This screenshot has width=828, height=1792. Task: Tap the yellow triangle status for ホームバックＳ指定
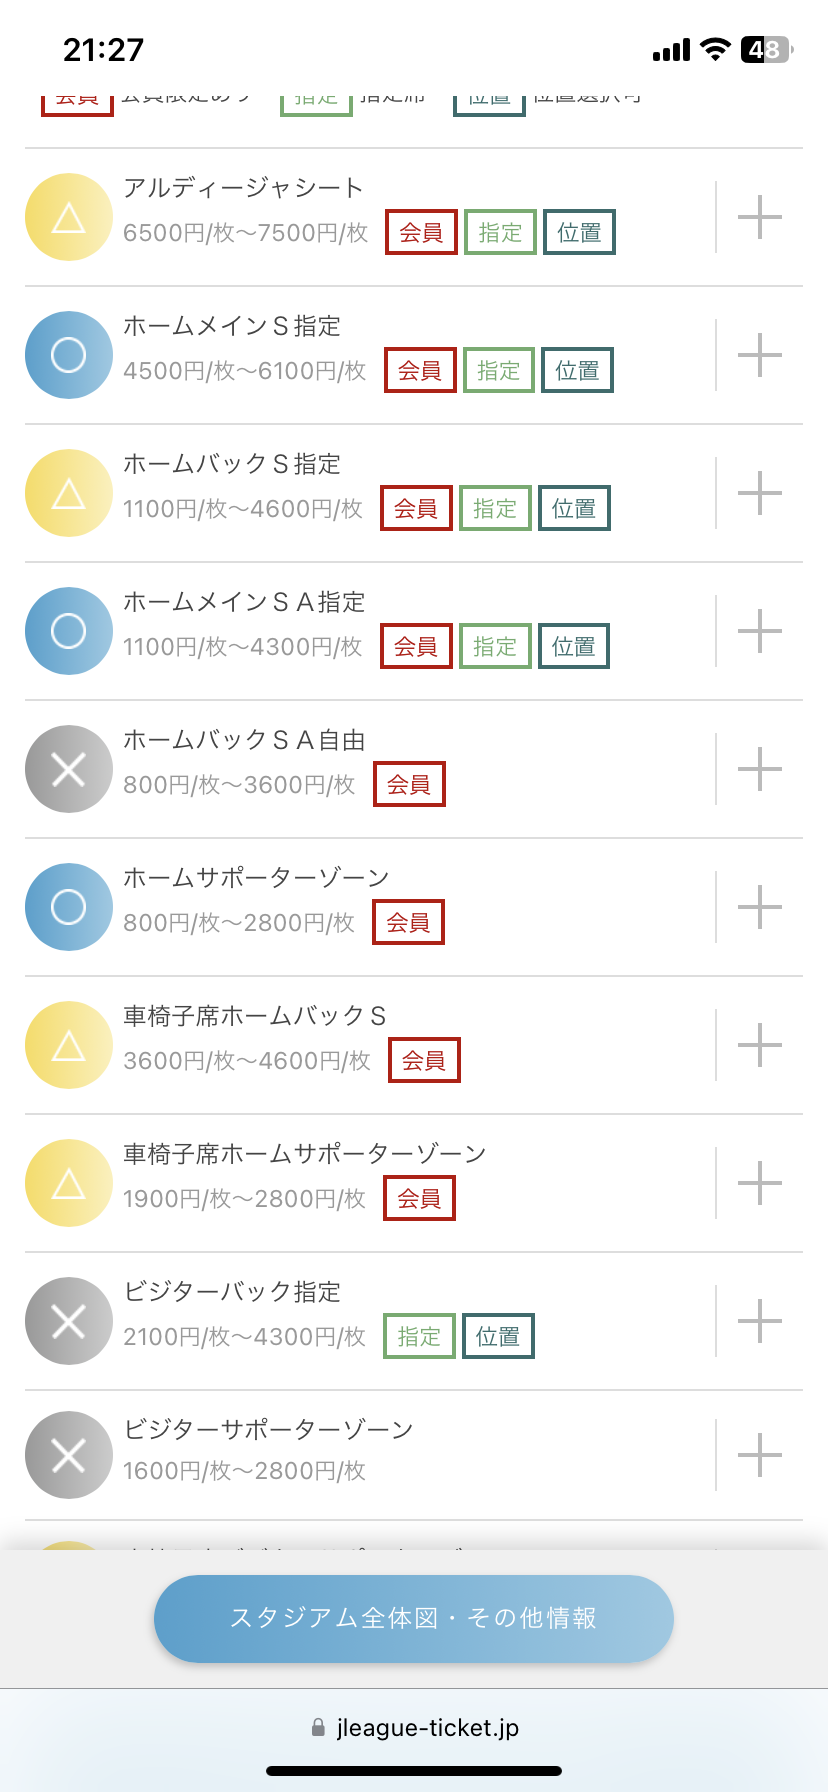[68, 493]
